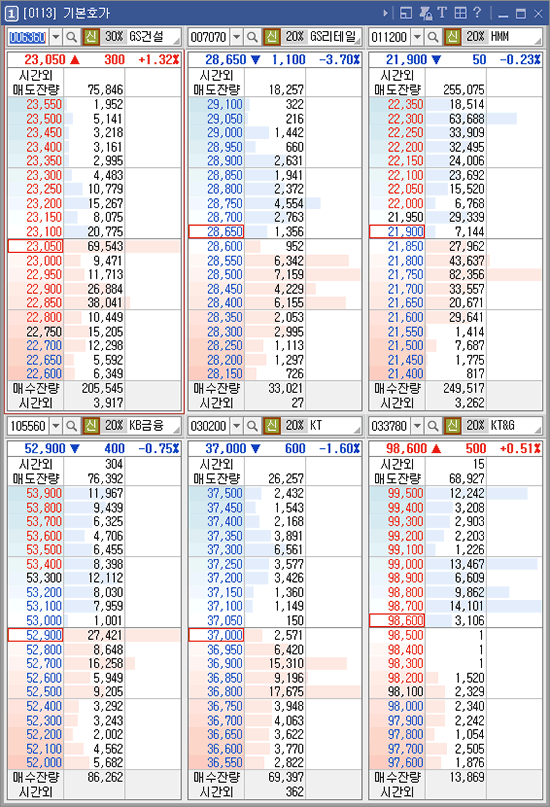
Task: Click the grid layout icon in title bar
Action: point(460,12)
